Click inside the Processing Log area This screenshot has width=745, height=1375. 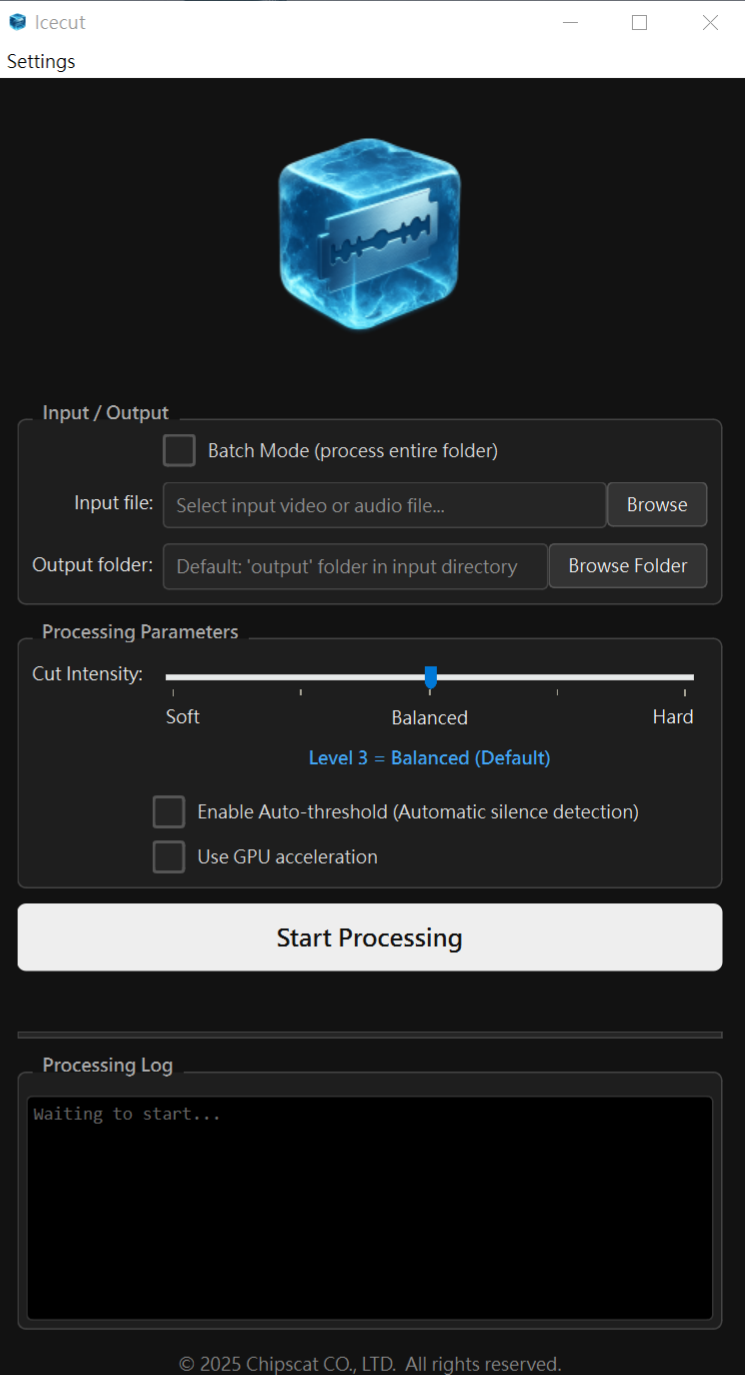(369, 1208)
